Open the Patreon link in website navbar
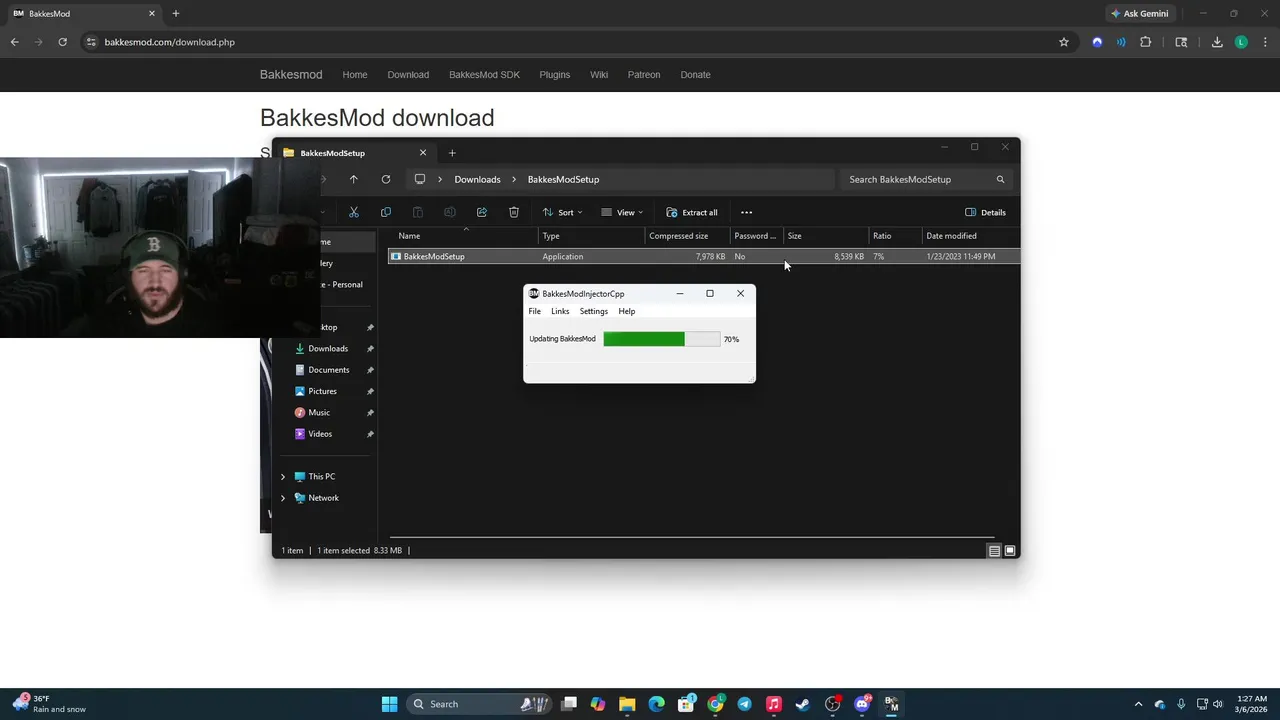The image size is (1280, 720). pyautogui.click(x=644, y=75)
